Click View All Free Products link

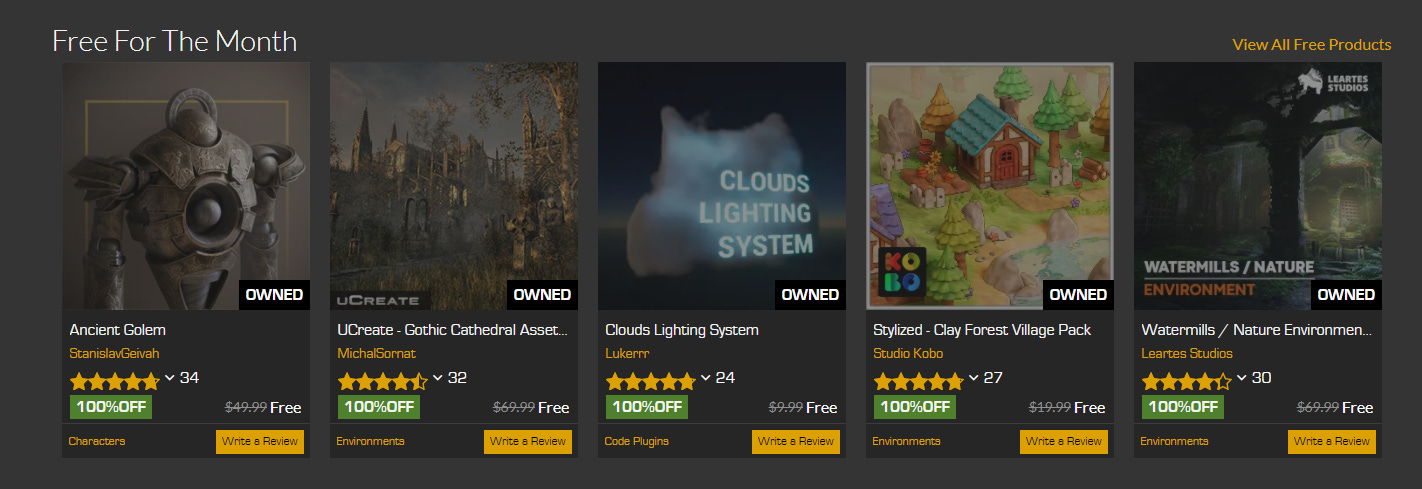(1311, 44)
